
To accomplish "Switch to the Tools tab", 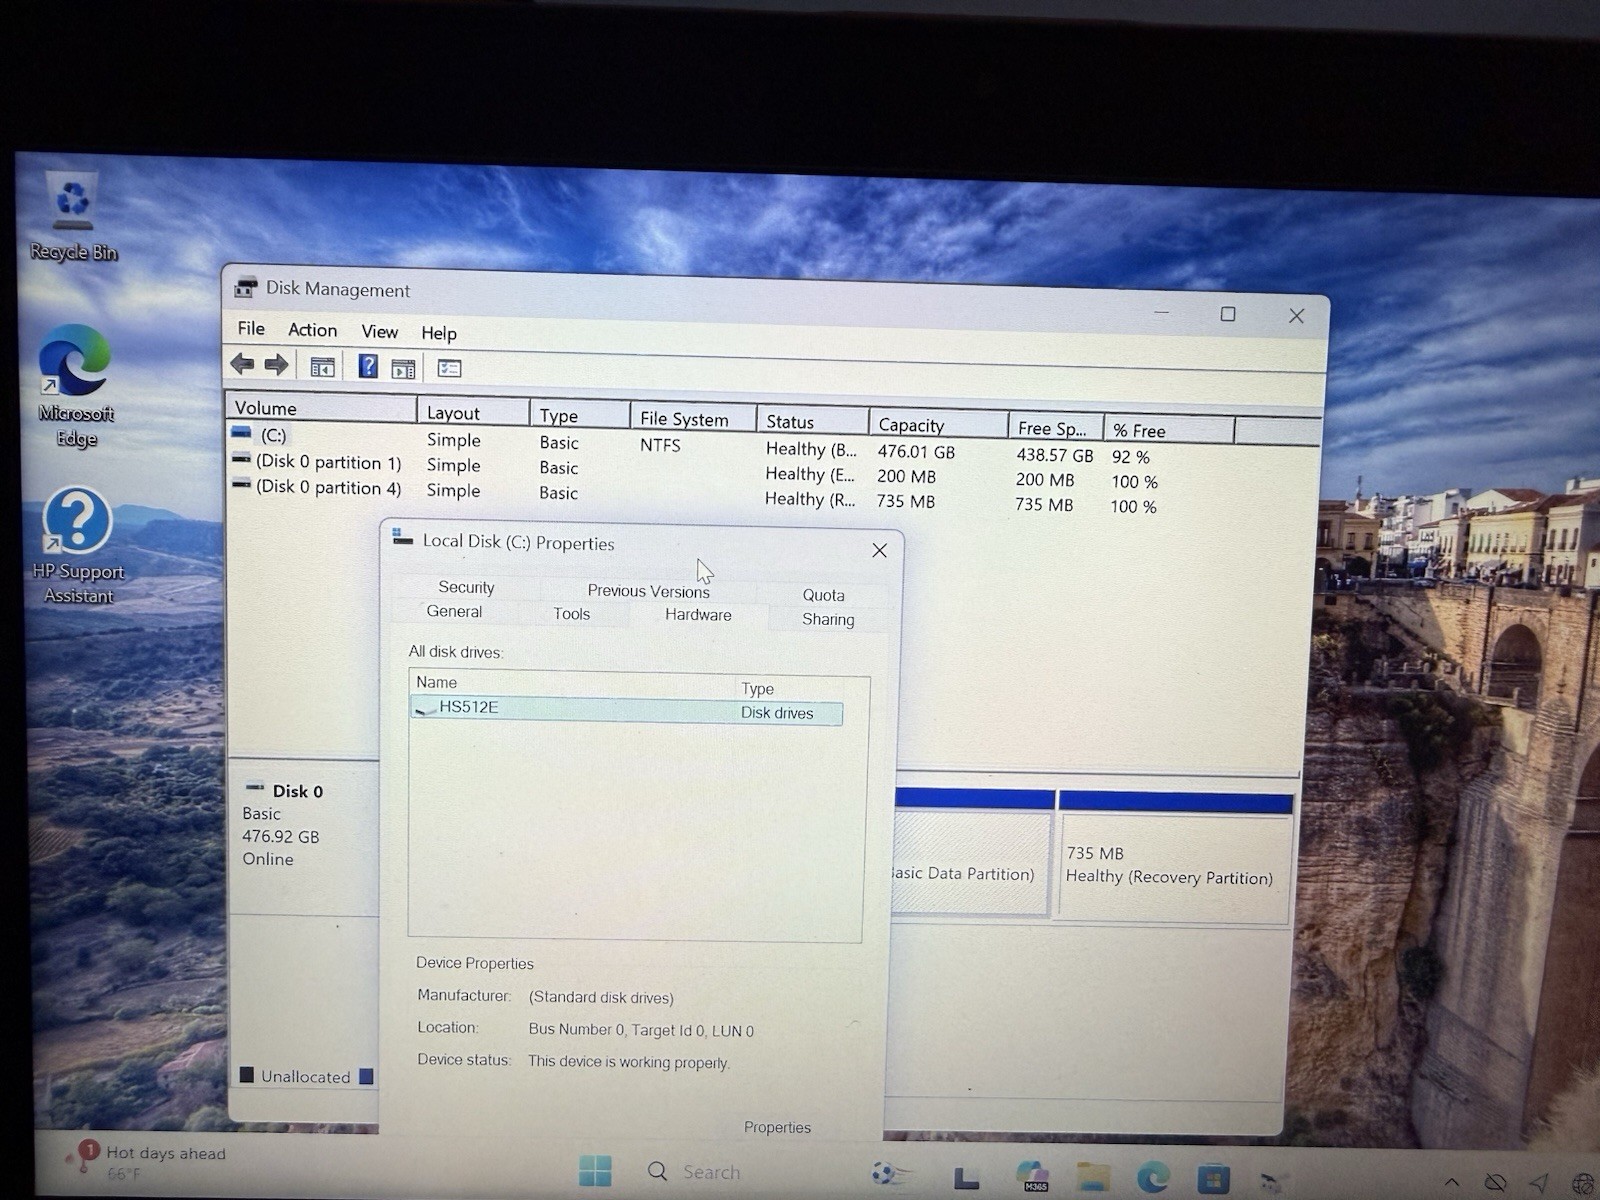I will point(571,614).
